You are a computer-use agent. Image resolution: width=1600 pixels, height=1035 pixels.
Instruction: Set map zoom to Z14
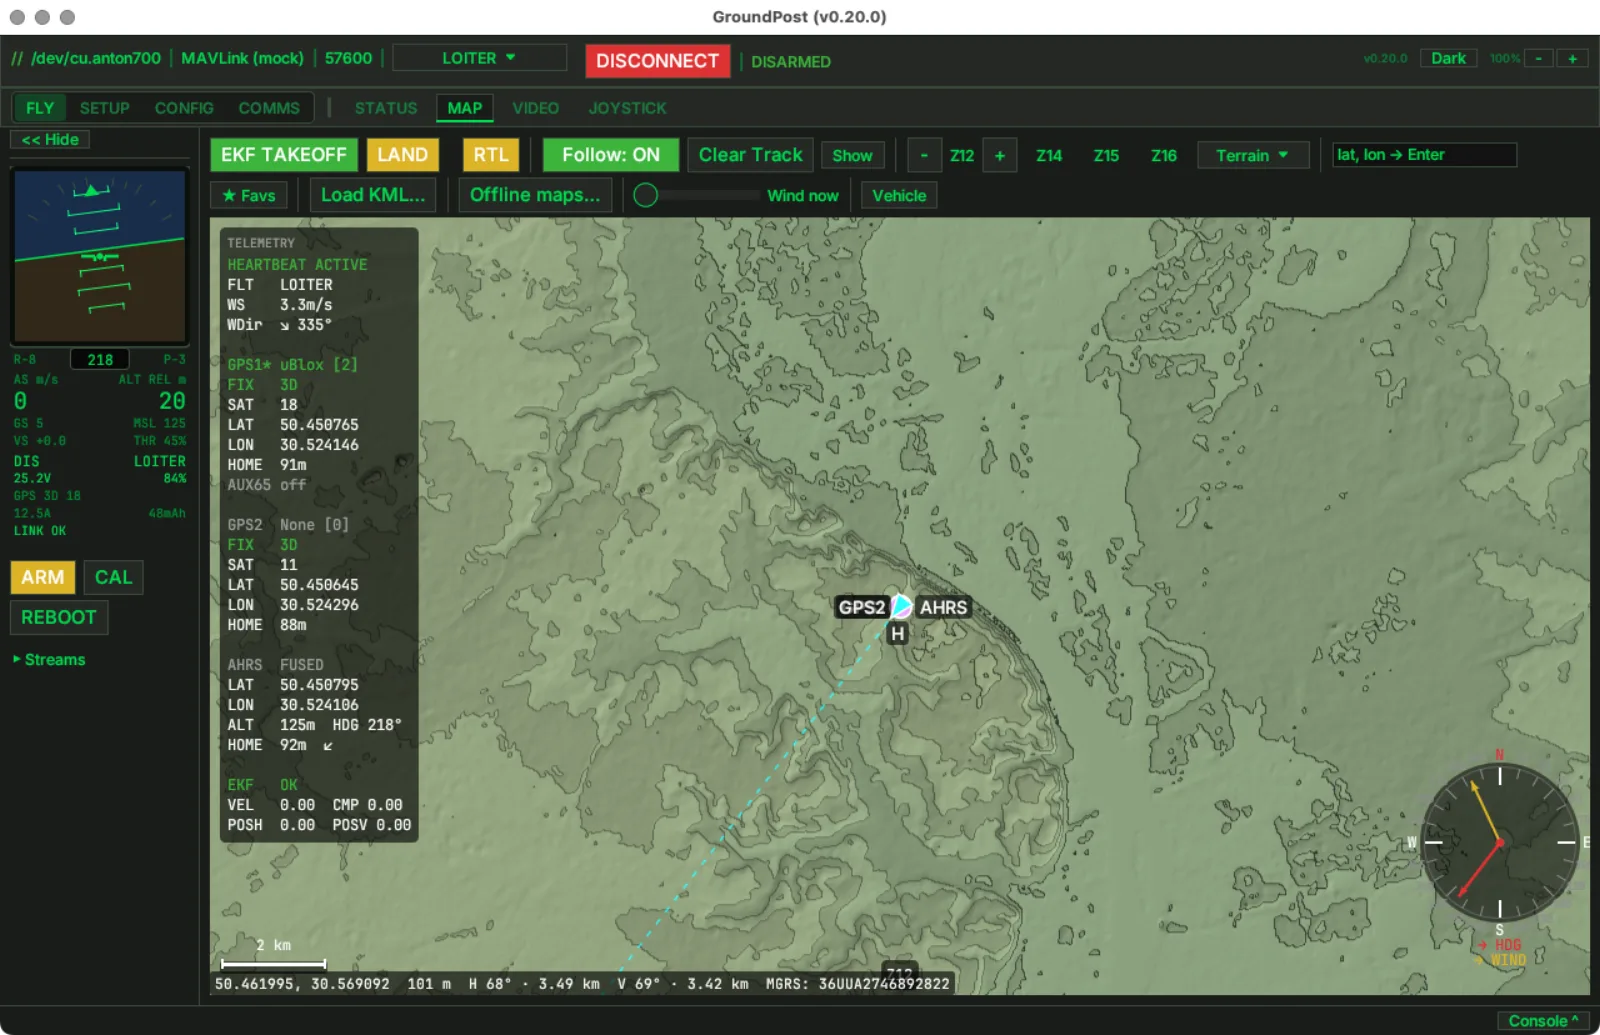[x=1049, y=155]
